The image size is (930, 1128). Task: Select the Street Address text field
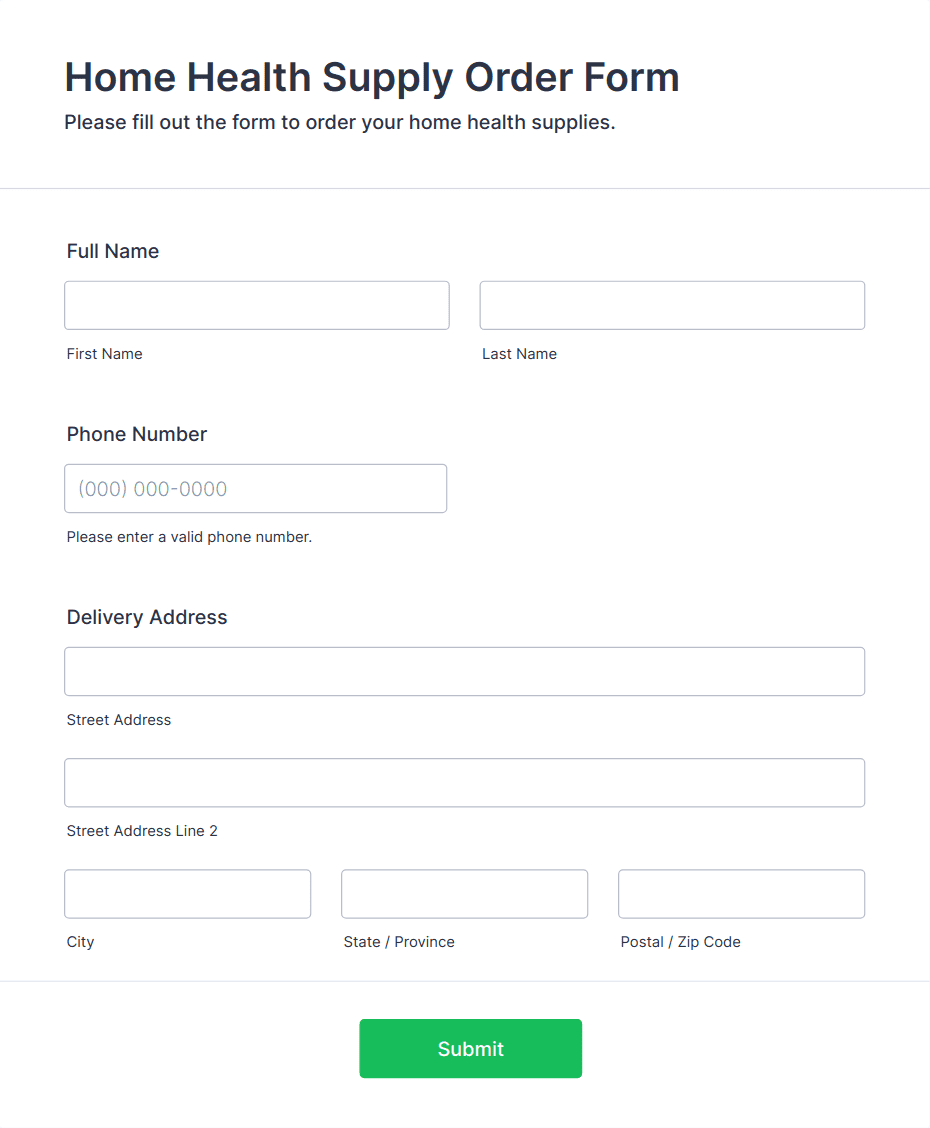pos(464,671)
